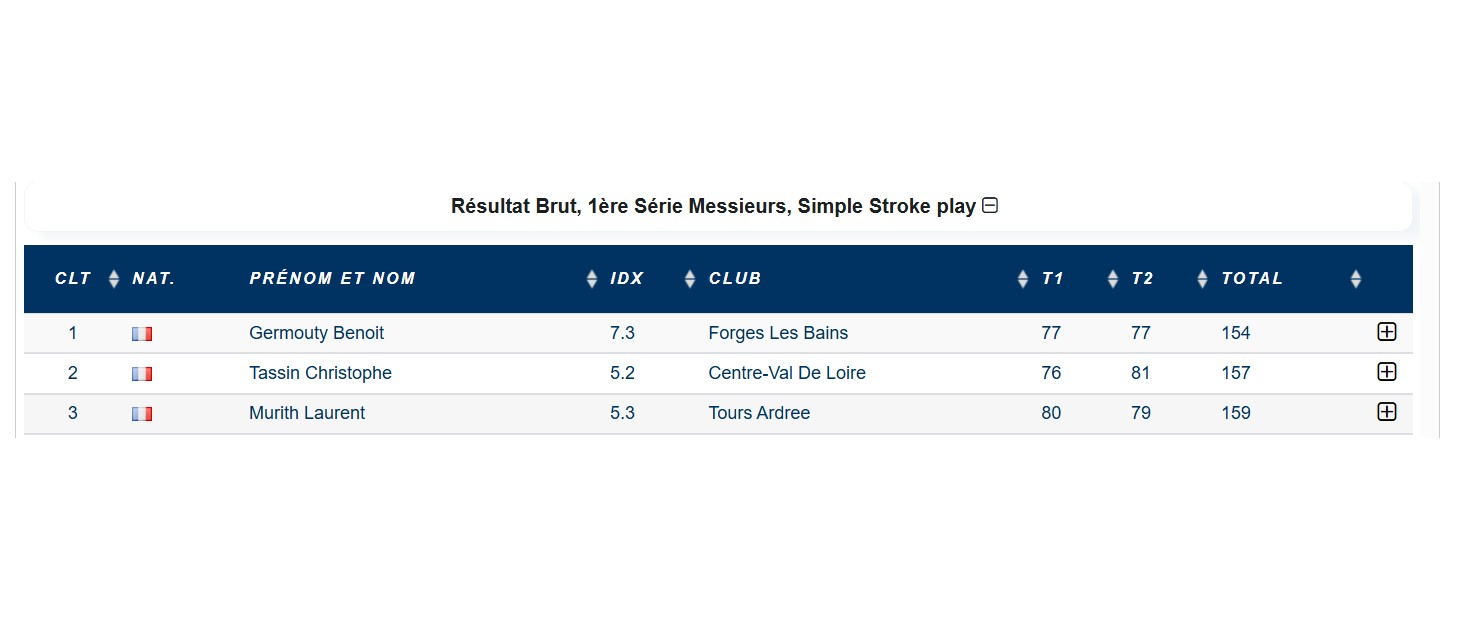The height and width of the screenshot is (619, 1457).
Task: Click the Résultat Brut section title
Action: (x=713, y=206)
